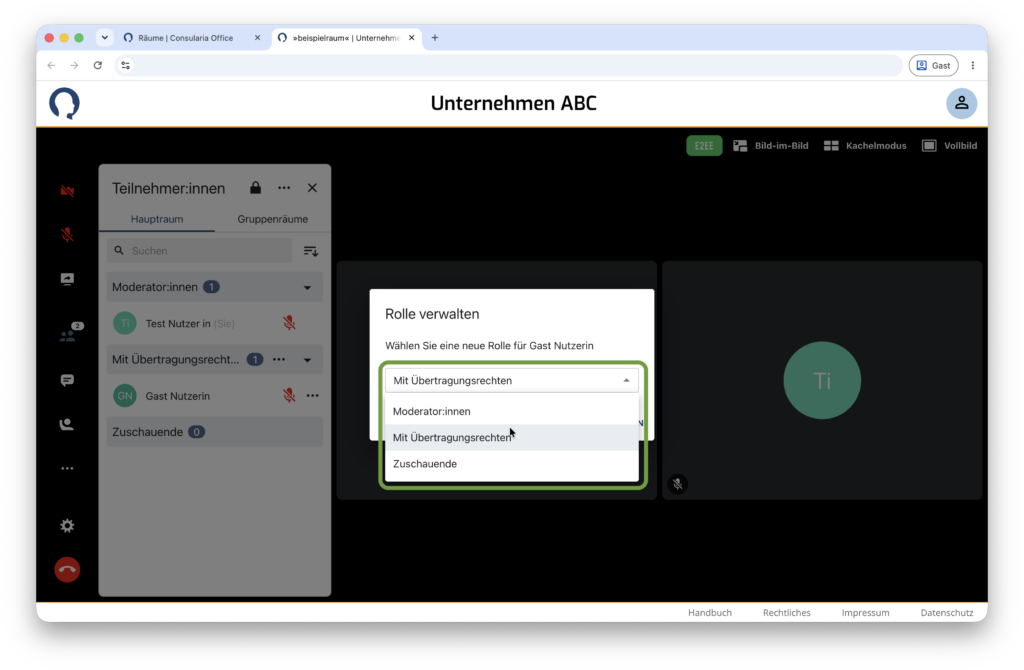Switch to the Gruppenräume tab
This screenshot has height=670, width=1024.
click(x=272, y=219)
